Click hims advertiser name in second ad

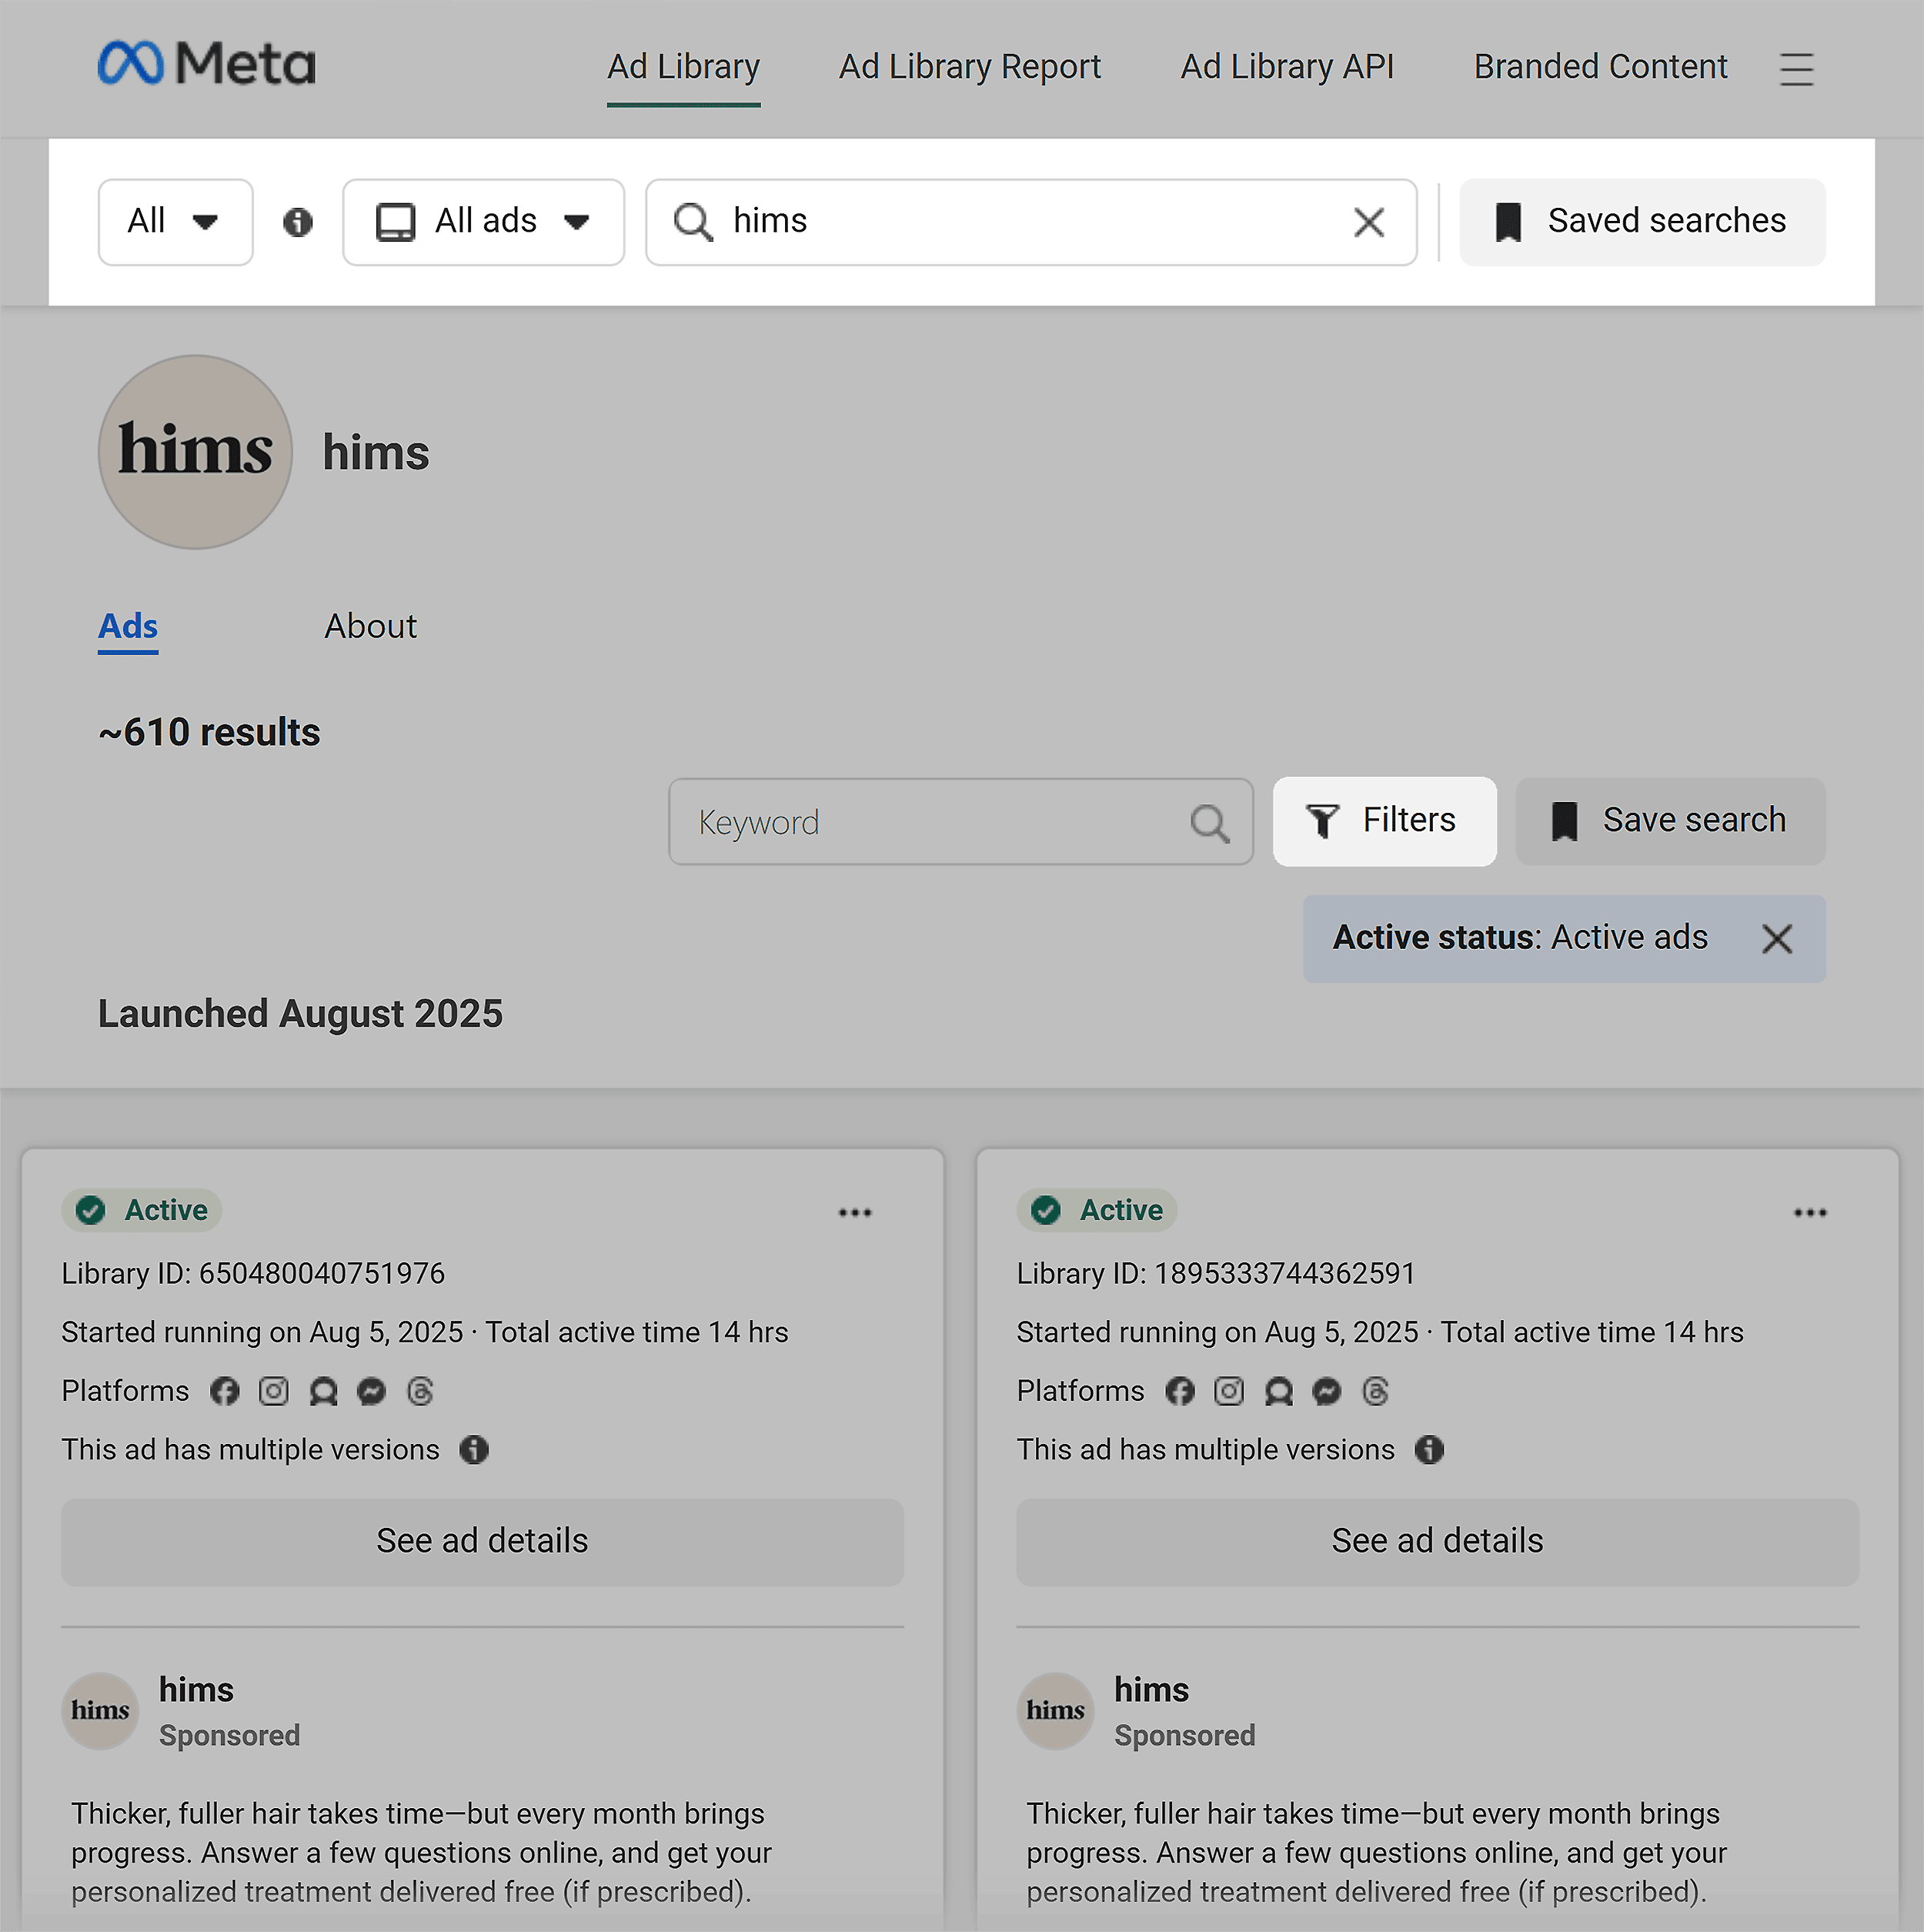point(1152,1690)
